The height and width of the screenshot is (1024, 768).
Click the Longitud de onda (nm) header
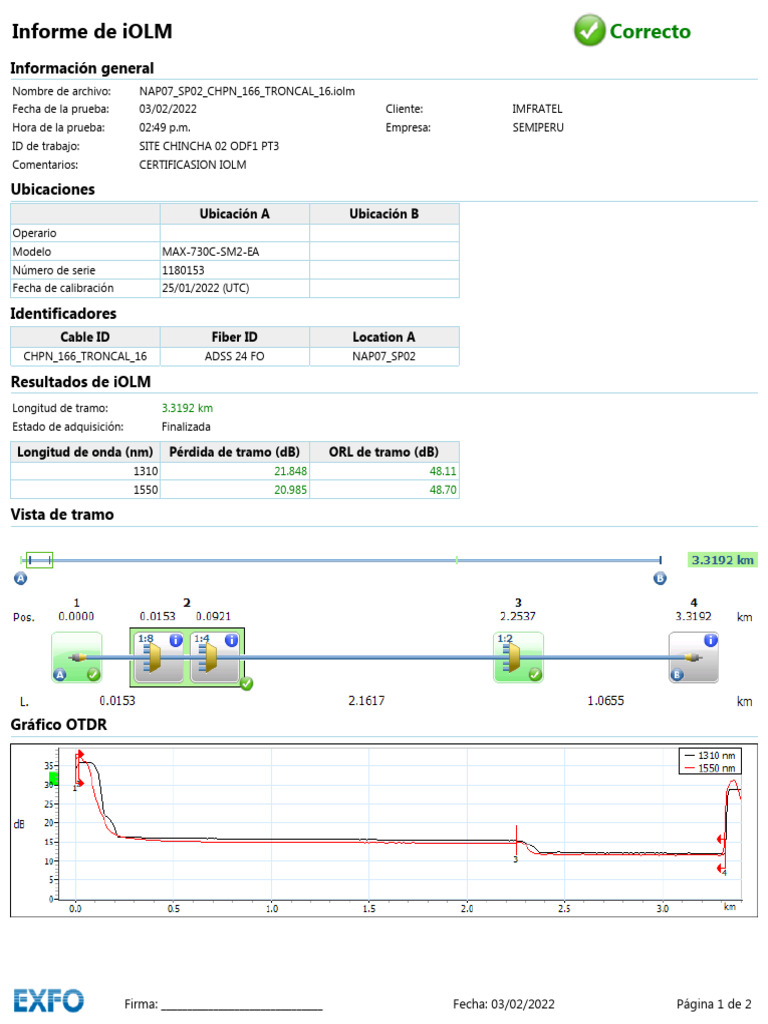(x=85, y=452)
